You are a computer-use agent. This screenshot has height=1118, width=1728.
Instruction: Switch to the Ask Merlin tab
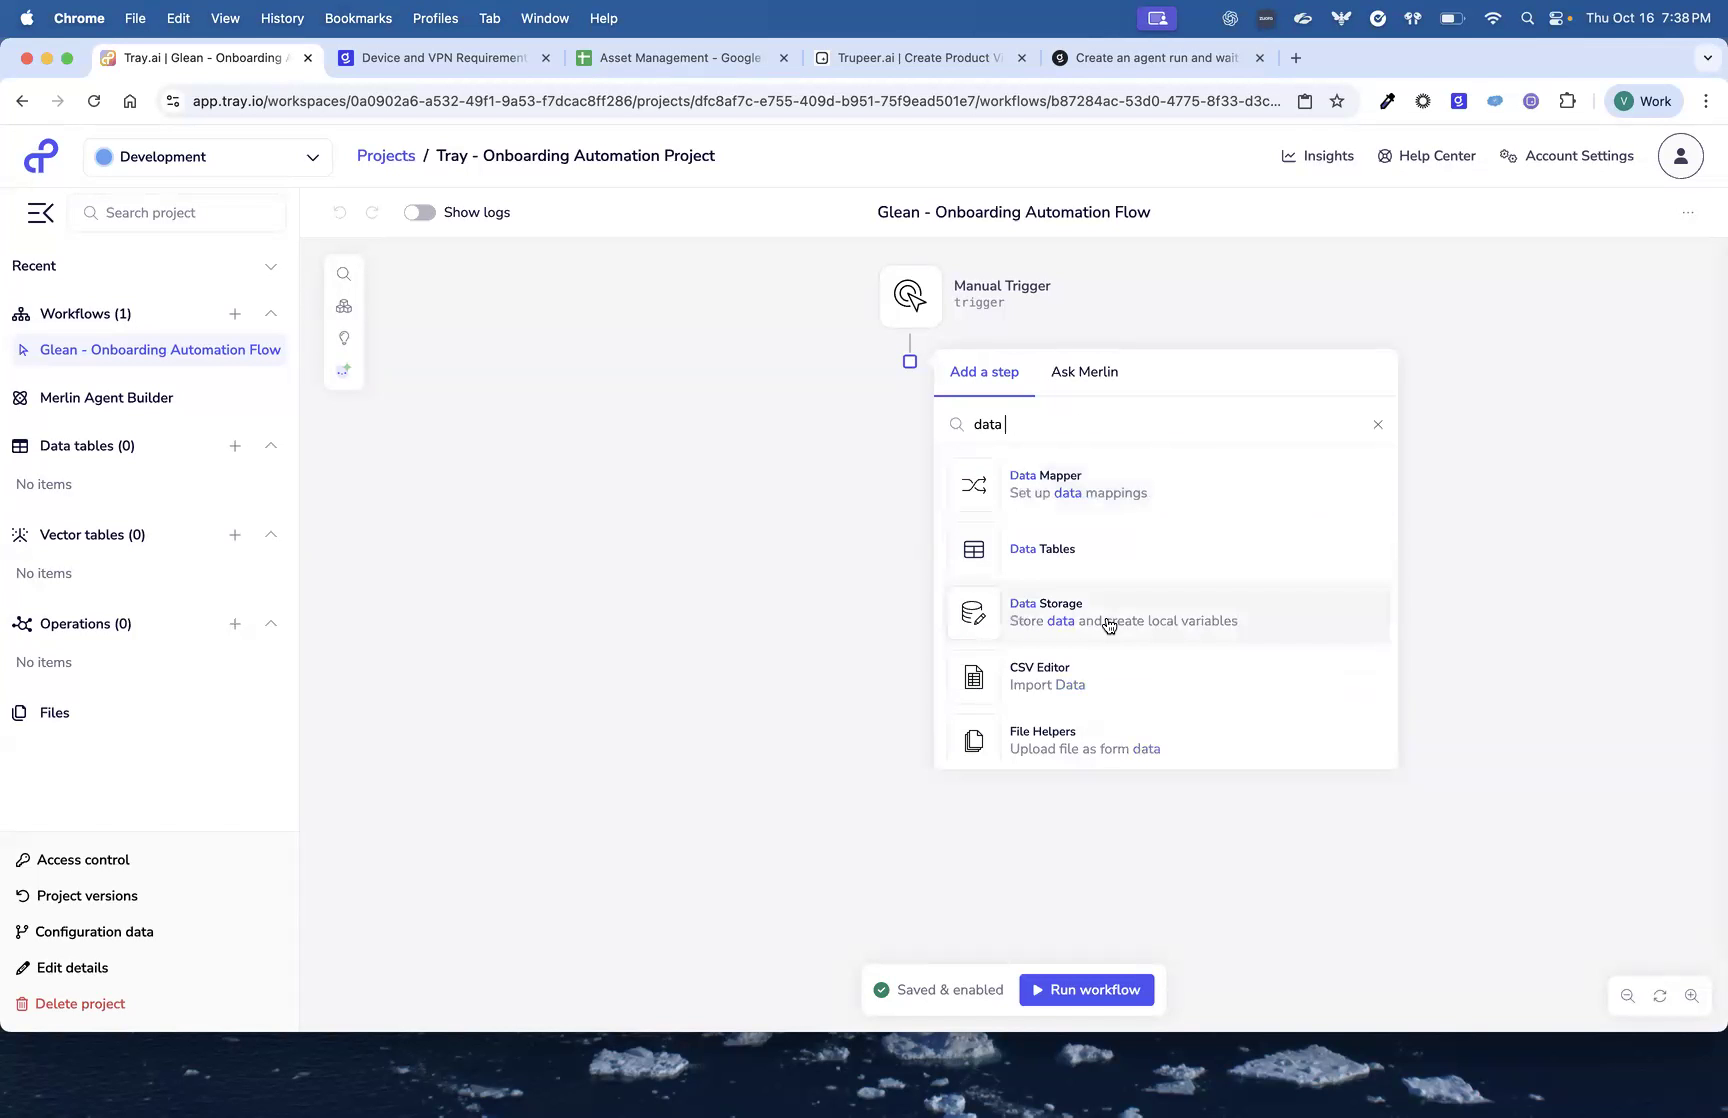[1084, 371]
